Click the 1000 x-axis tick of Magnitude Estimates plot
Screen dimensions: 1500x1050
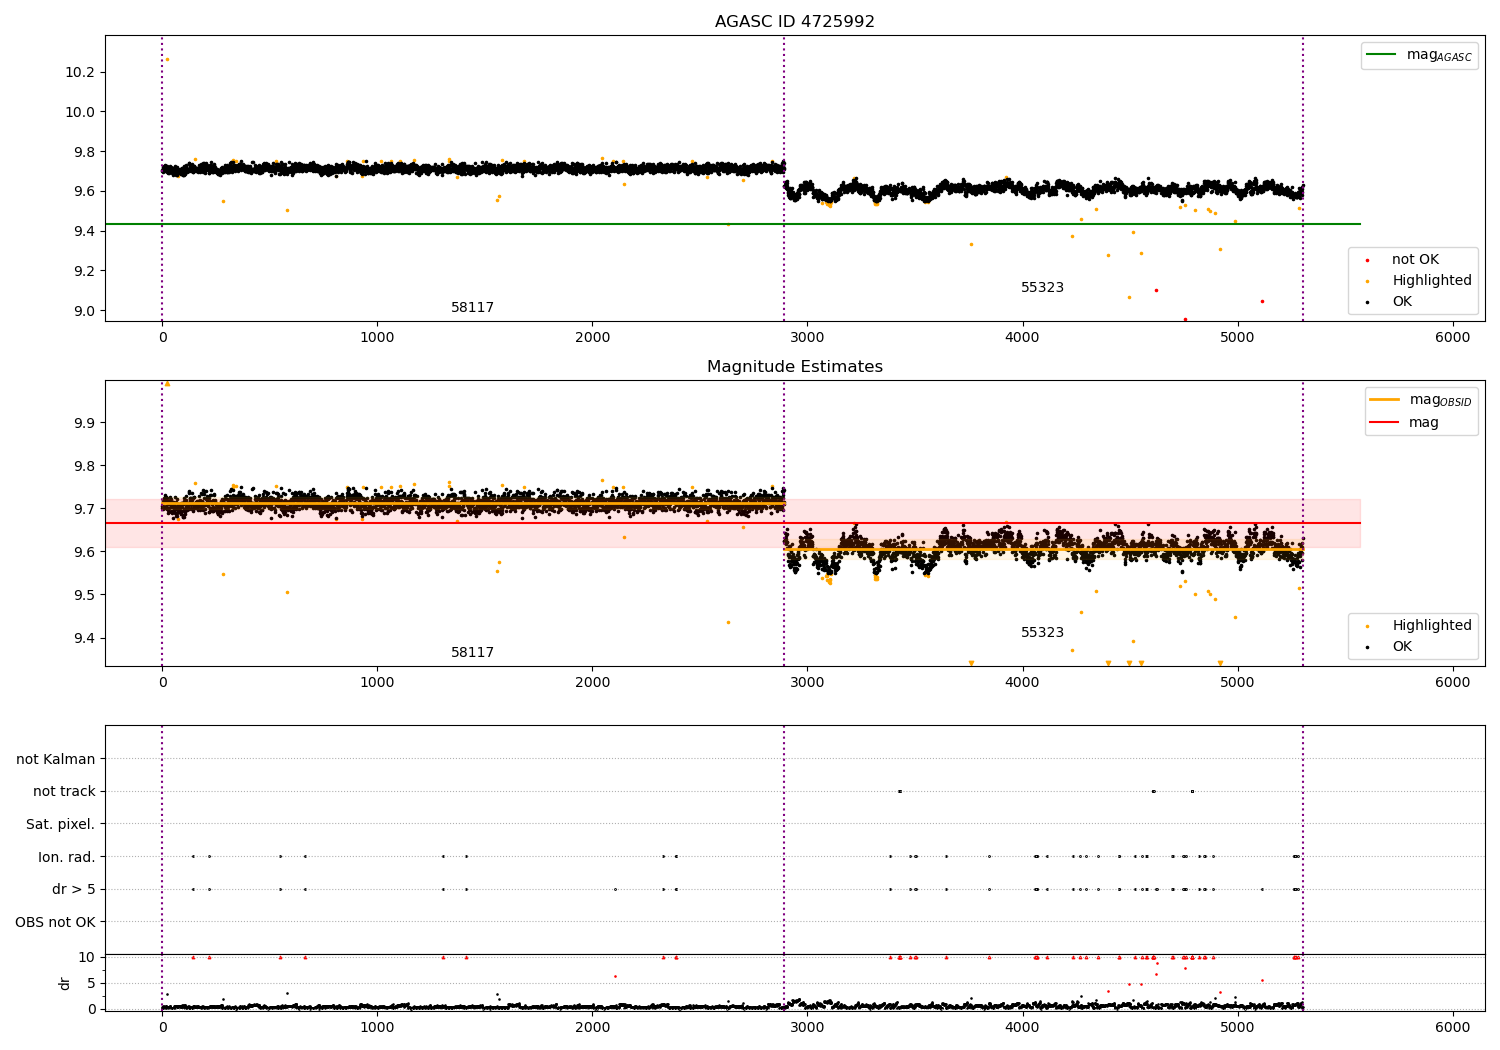(377, 682)
